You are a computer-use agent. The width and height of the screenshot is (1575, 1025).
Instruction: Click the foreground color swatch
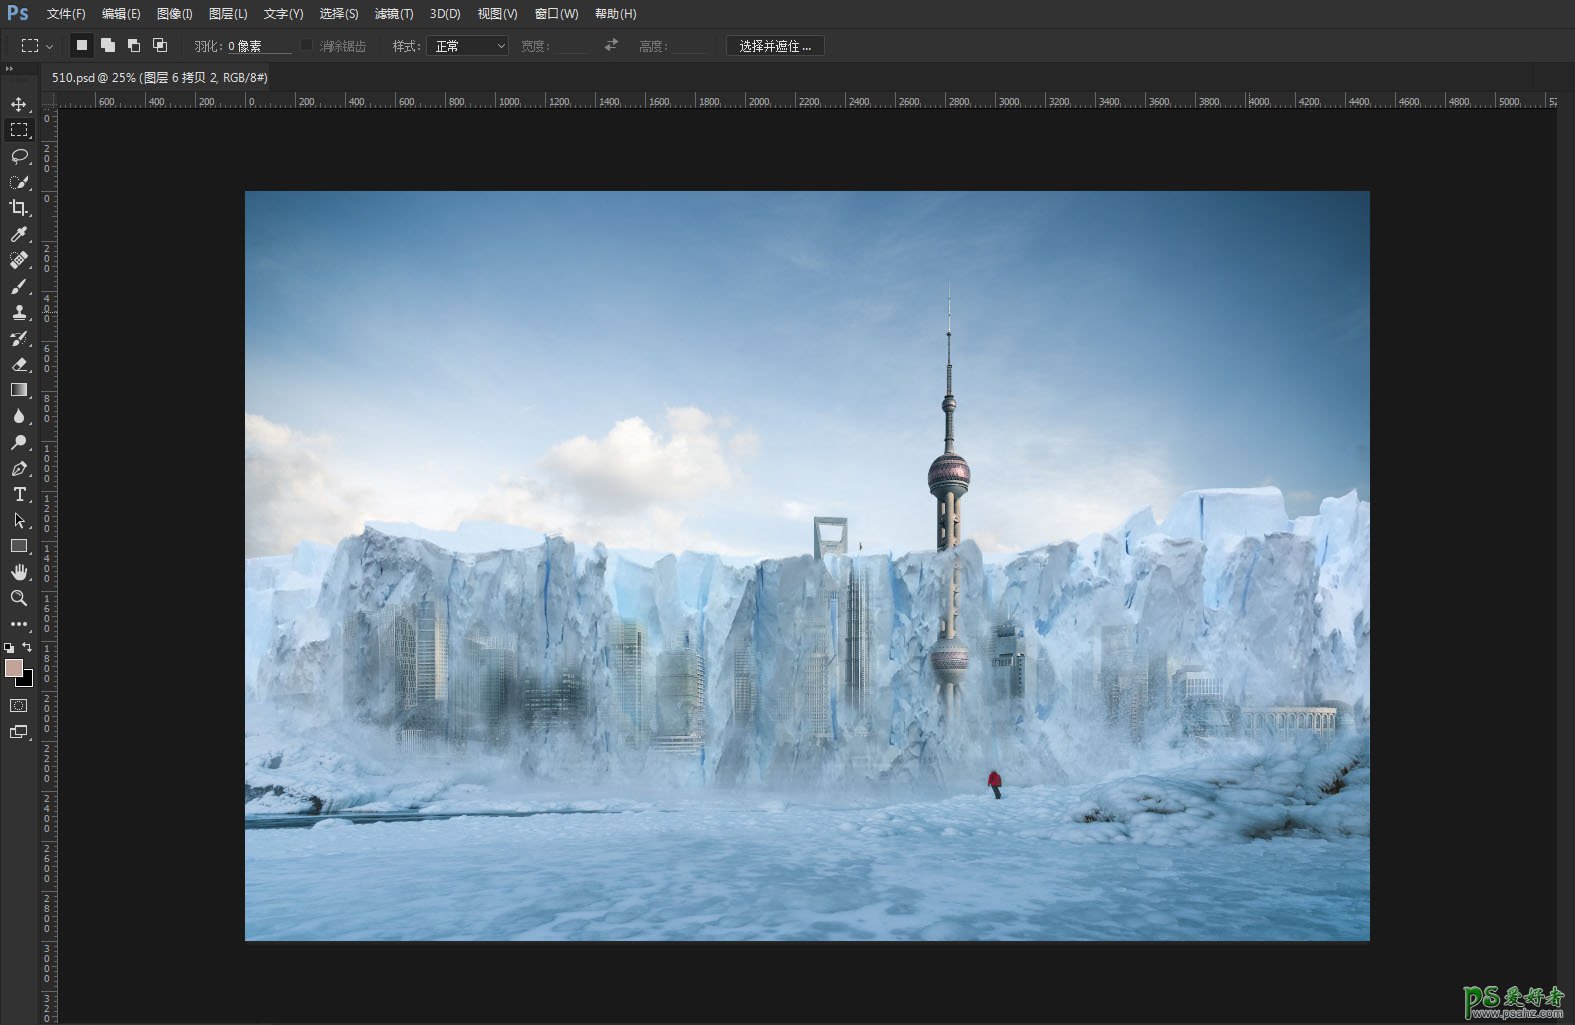tap(13, 668)
